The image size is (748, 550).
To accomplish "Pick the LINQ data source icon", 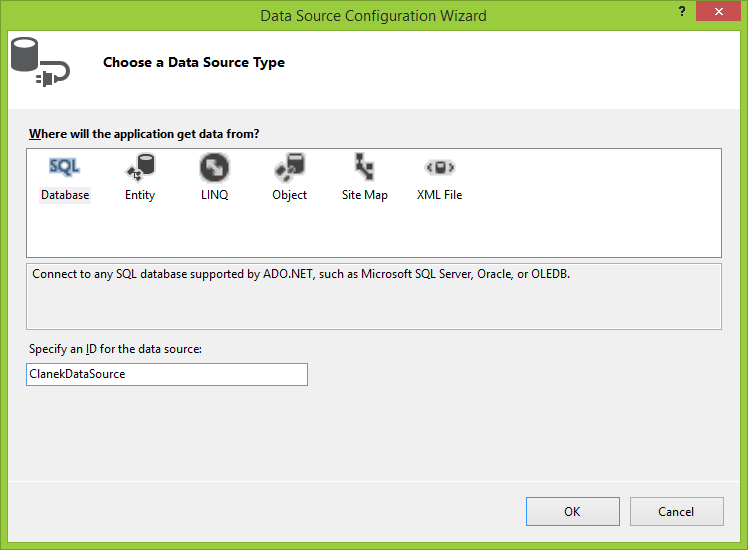I will [214, 167].
